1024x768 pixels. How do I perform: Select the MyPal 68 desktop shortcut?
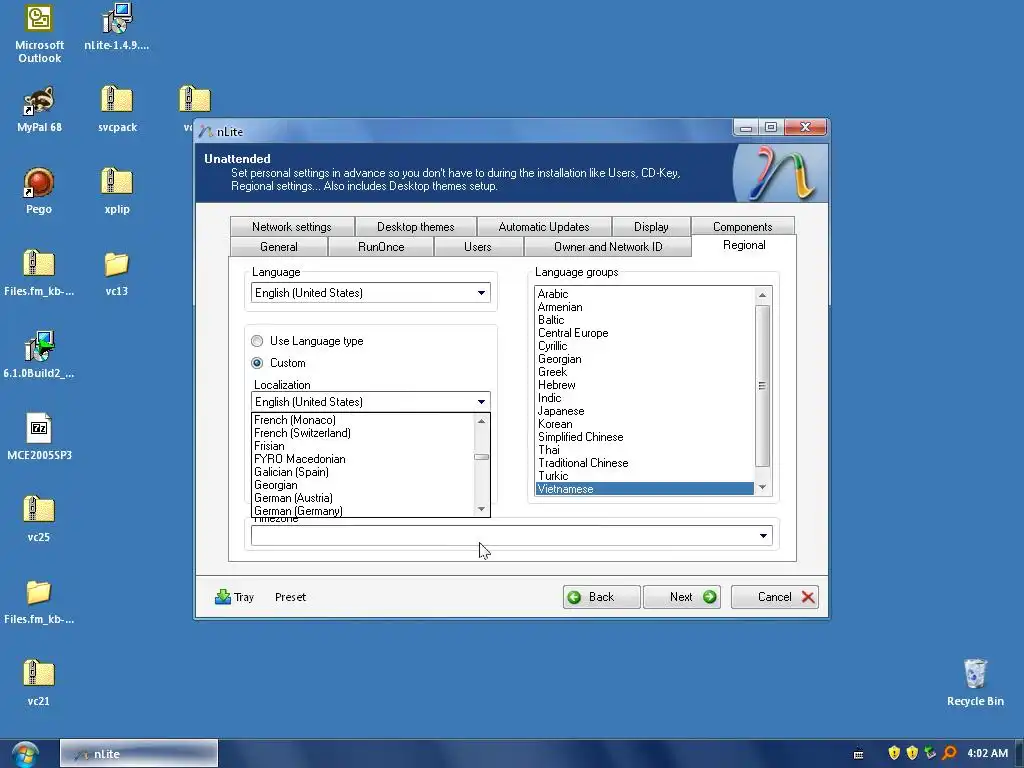[x=39, y=110]
